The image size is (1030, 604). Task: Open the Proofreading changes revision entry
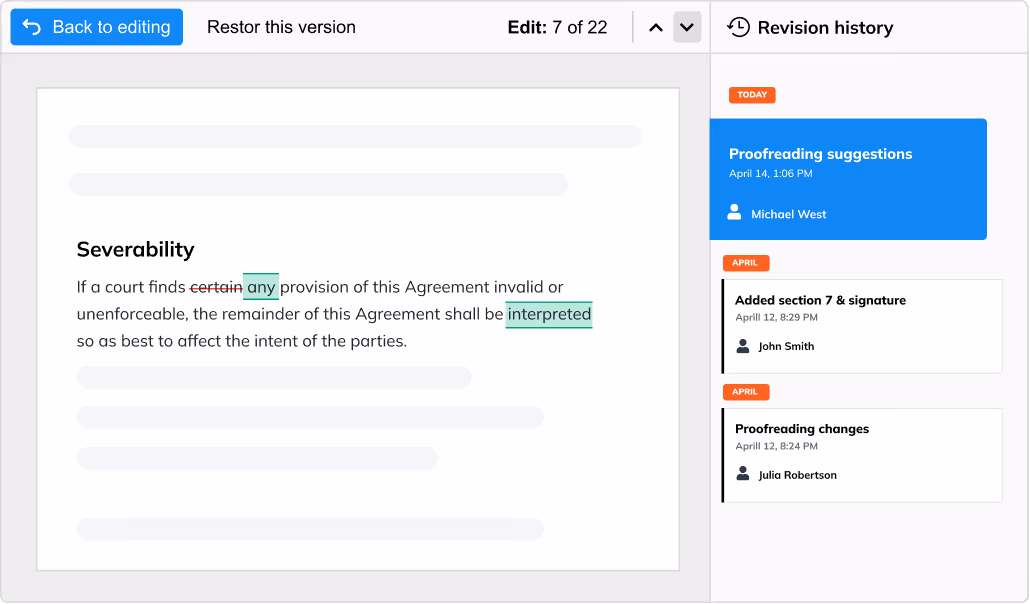[x=861, y=454]
